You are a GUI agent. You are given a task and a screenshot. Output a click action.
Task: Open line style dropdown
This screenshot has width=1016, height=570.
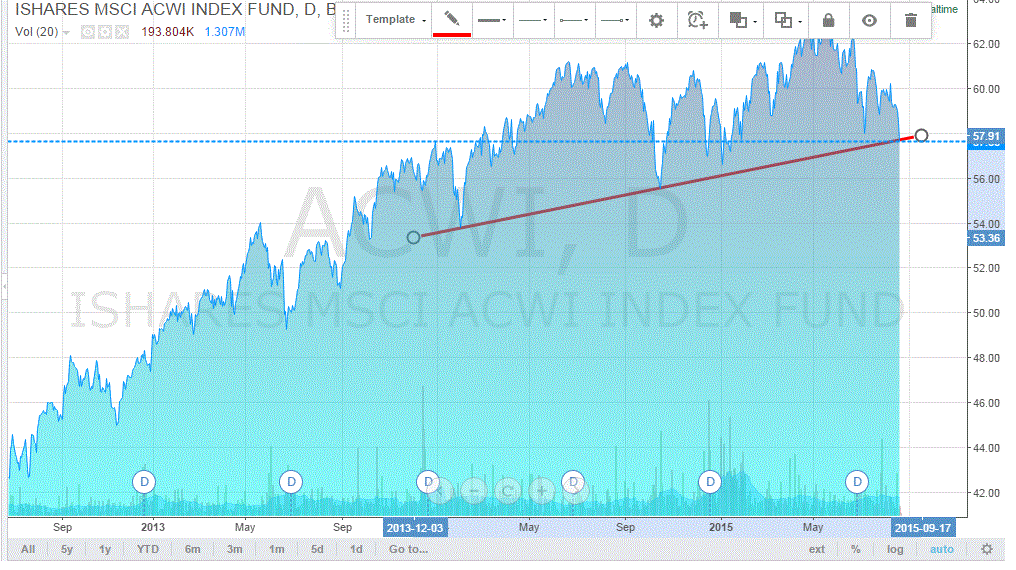pos(533,21)
